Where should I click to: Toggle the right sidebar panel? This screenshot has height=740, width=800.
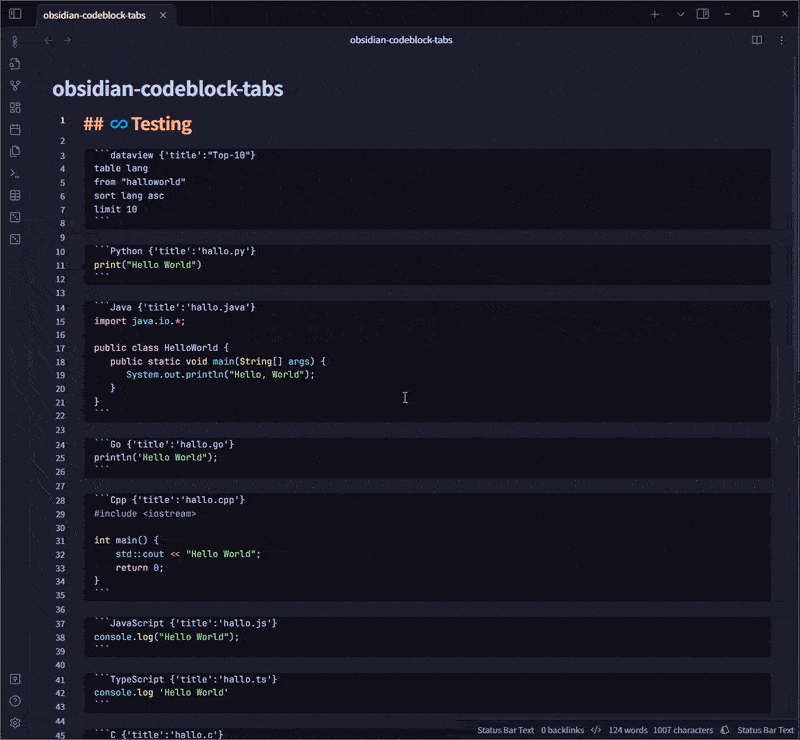(x=703, y=15)
